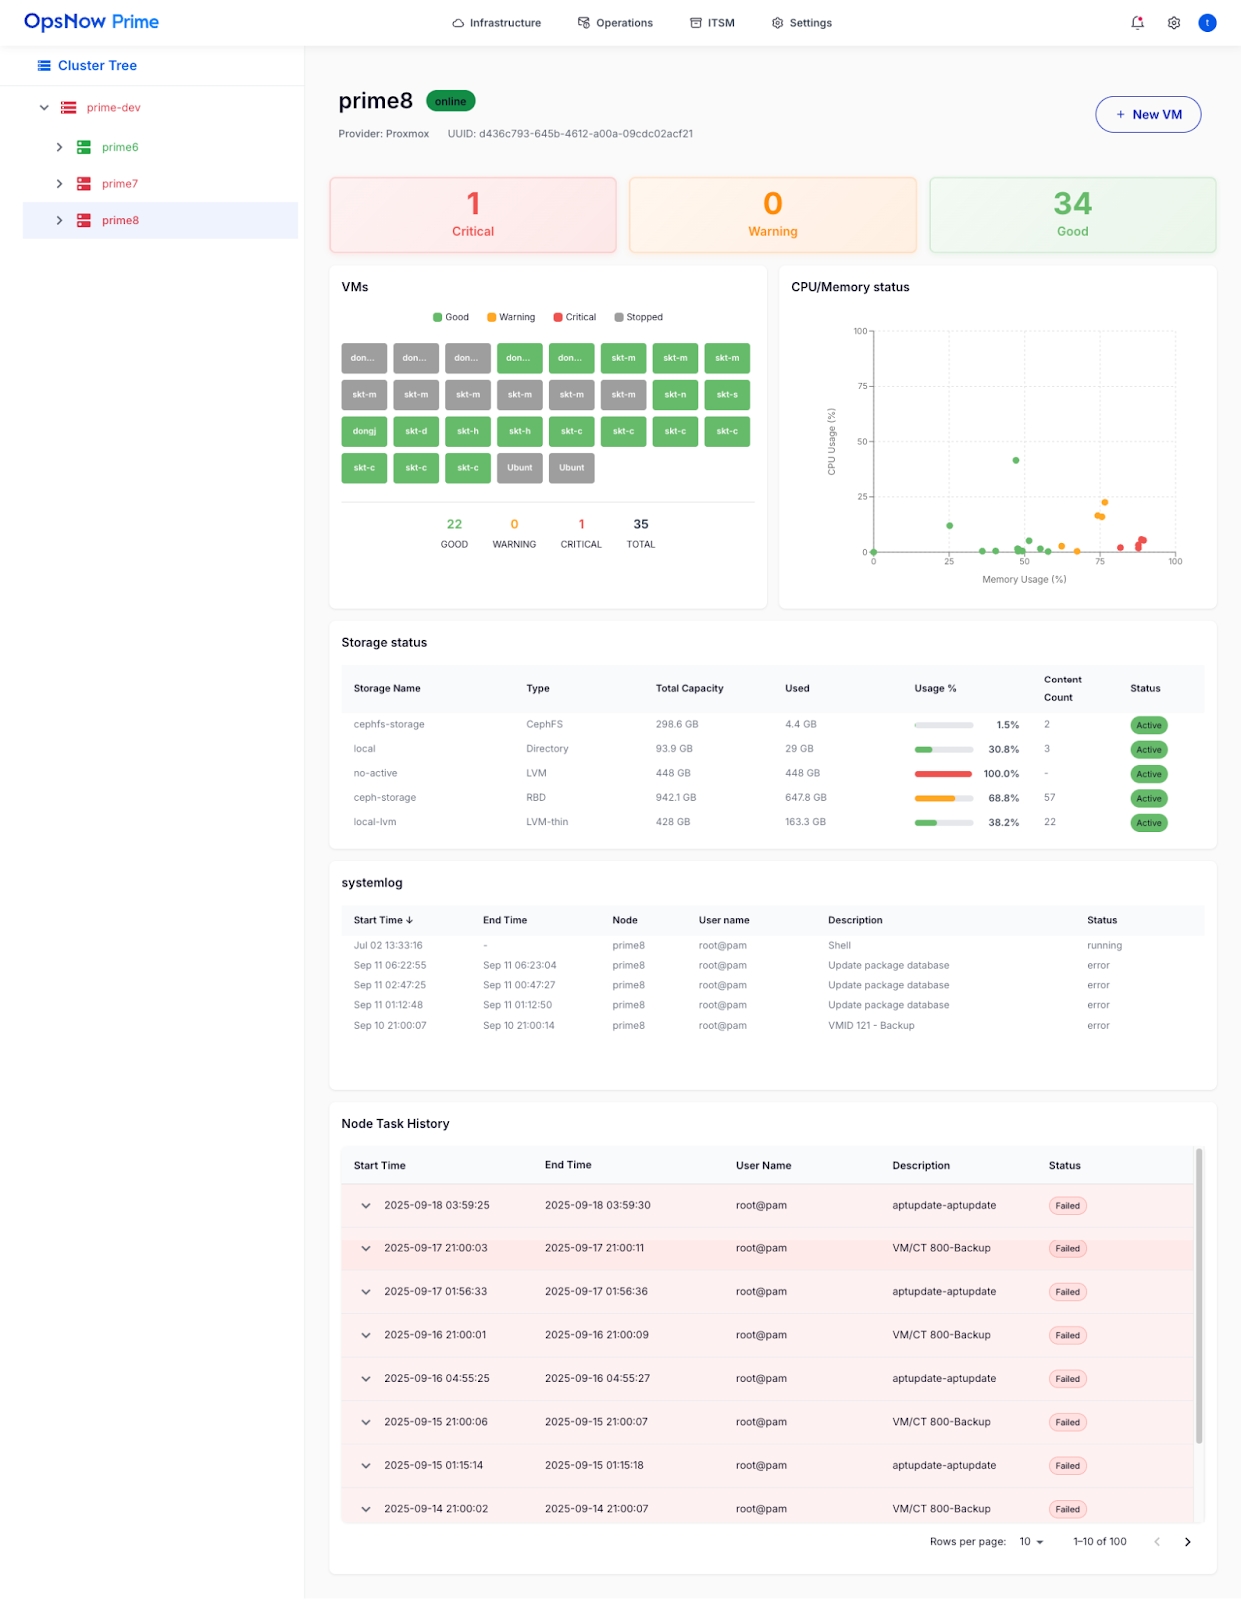The width and height of the screenshot is (1241, 1600).
Task: Go to next page of task history
Action: tap(1187, 1542)
